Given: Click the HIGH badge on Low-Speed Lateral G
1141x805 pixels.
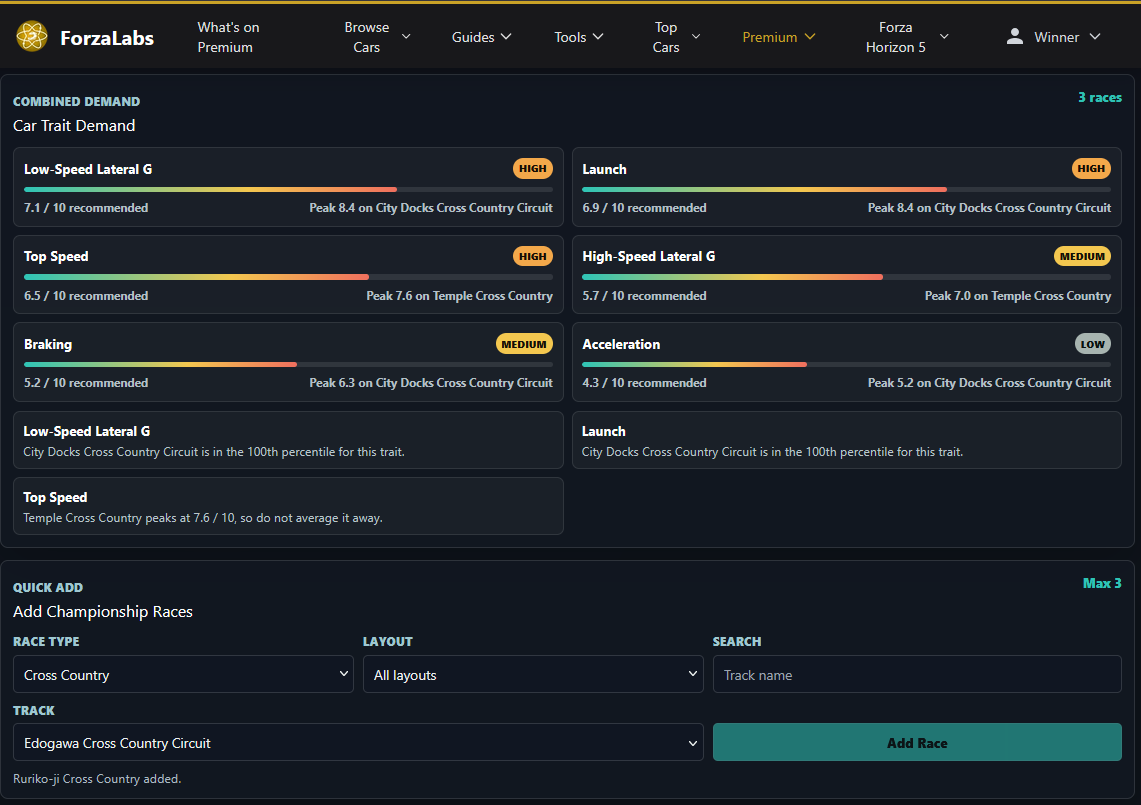Looking at the screenshot, I should pos(533,169).
